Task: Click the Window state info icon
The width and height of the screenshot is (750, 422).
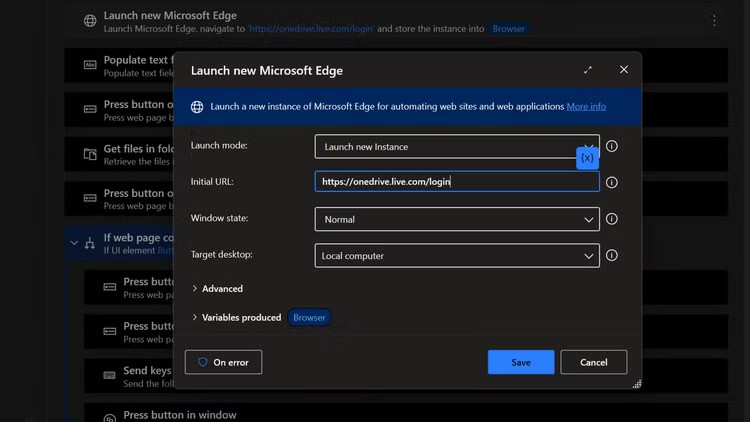Action: point(612,219)
